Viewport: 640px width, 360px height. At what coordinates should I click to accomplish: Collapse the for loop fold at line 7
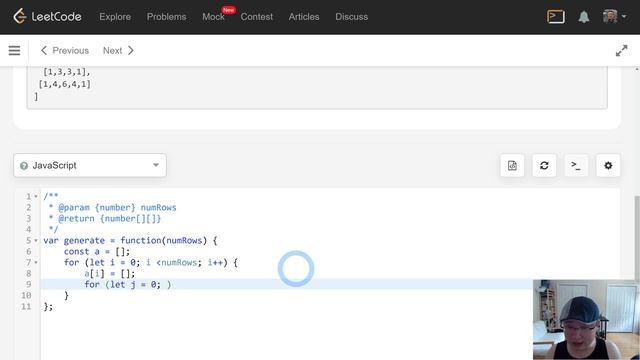[x=36, y=263]
